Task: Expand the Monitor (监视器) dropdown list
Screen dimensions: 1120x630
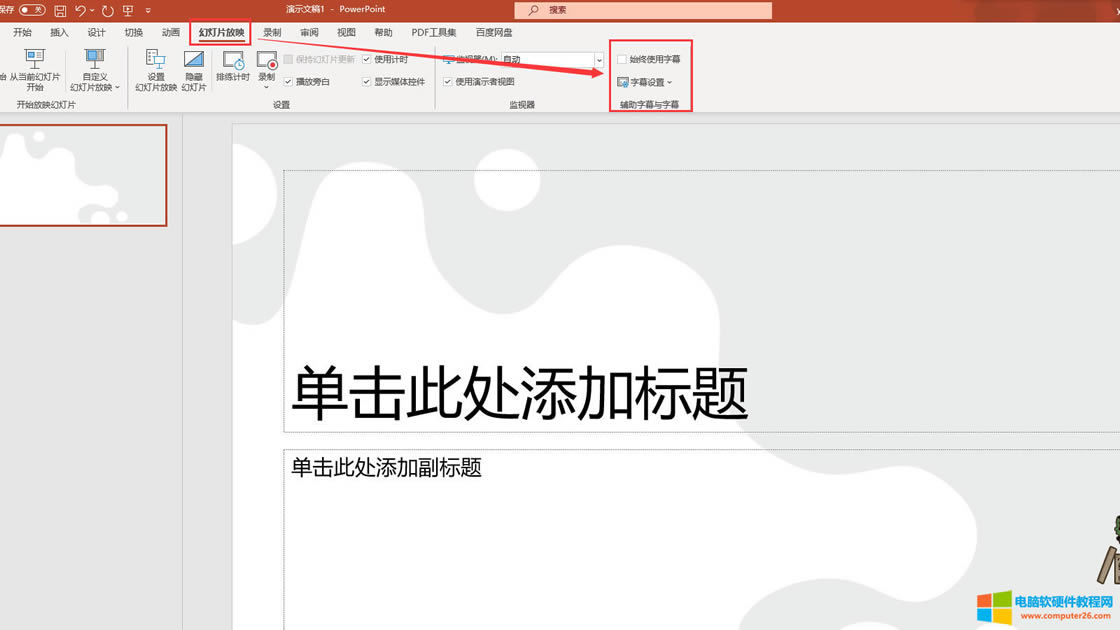Action: click(599, 60)
